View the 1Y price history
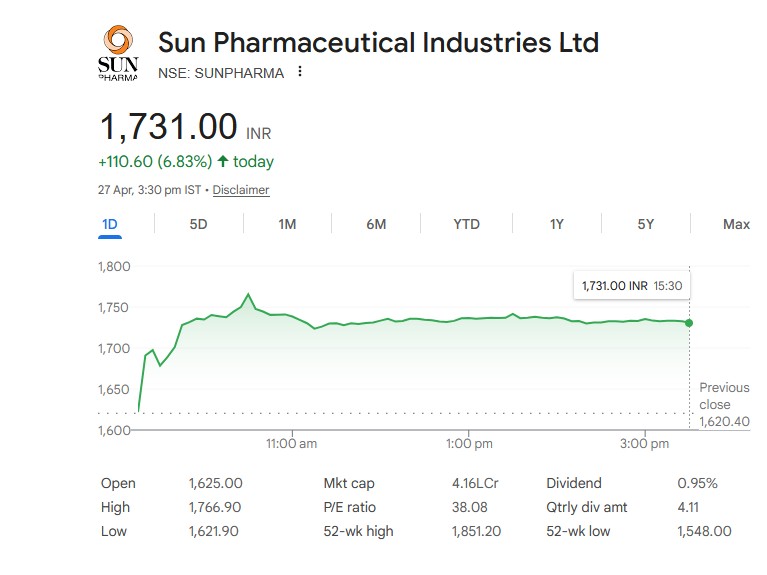 pos(557,224)
